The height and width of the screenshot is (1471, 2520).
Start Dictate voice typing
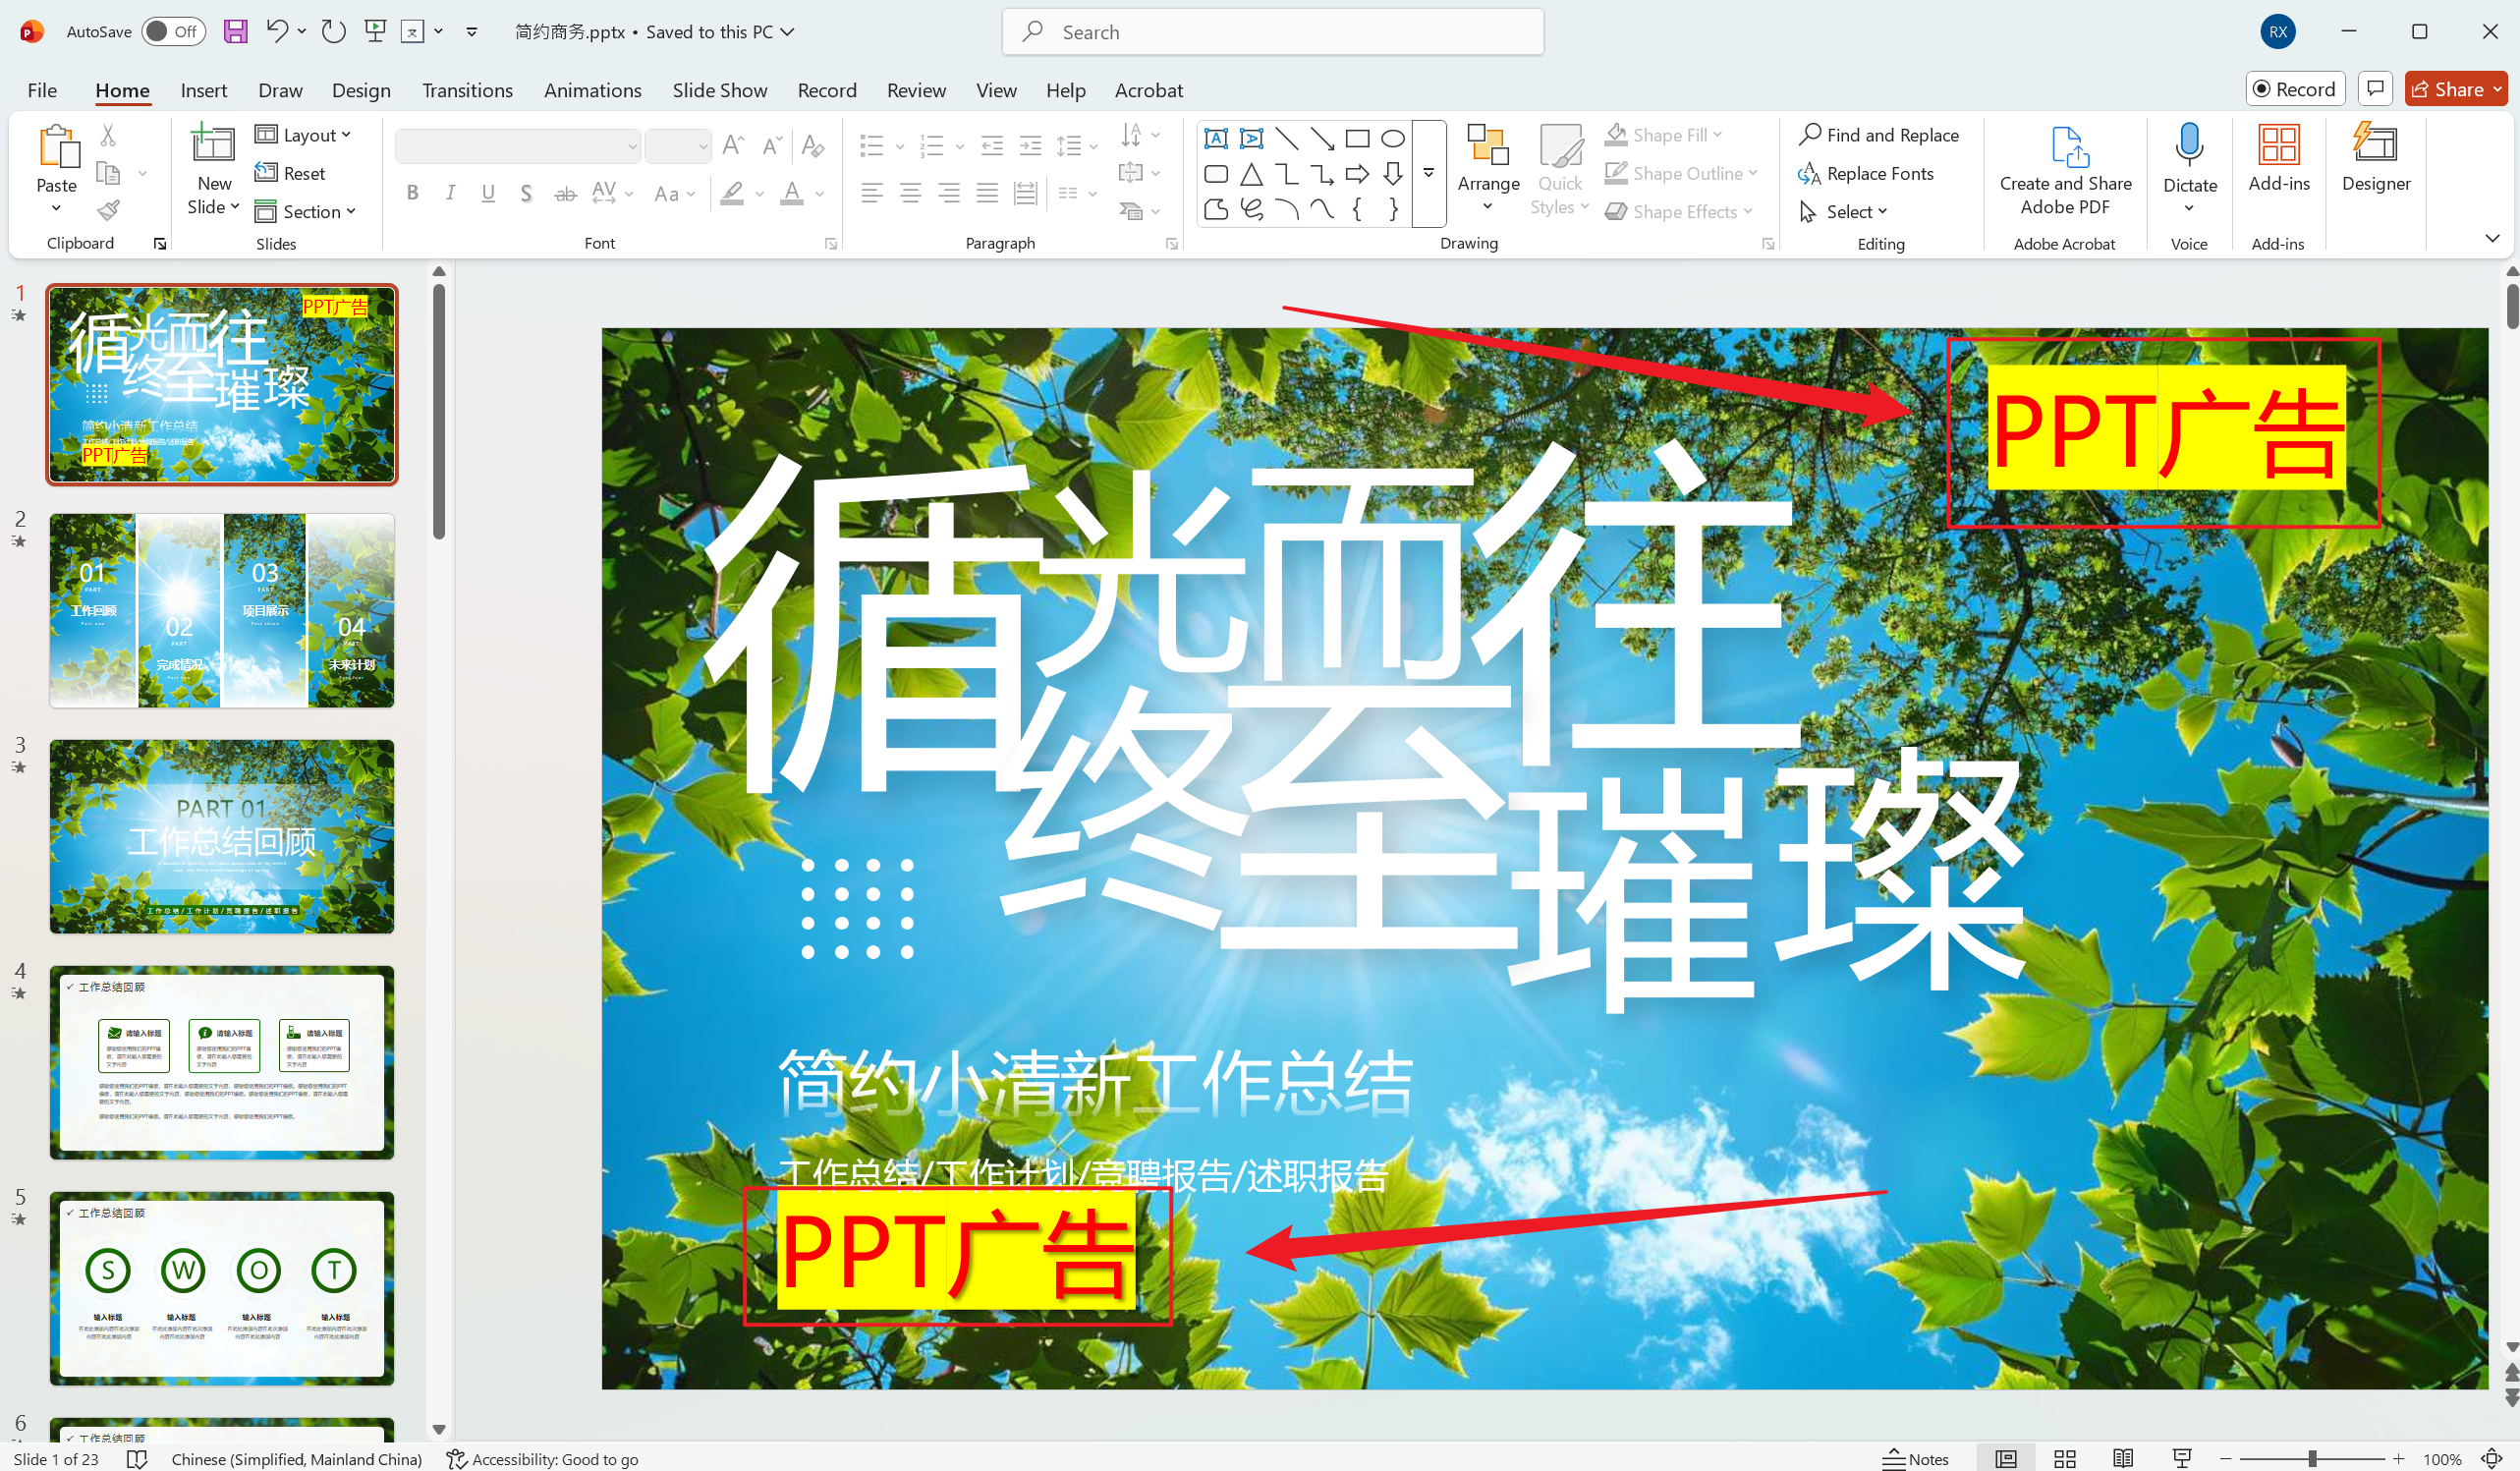[2189, 160]
